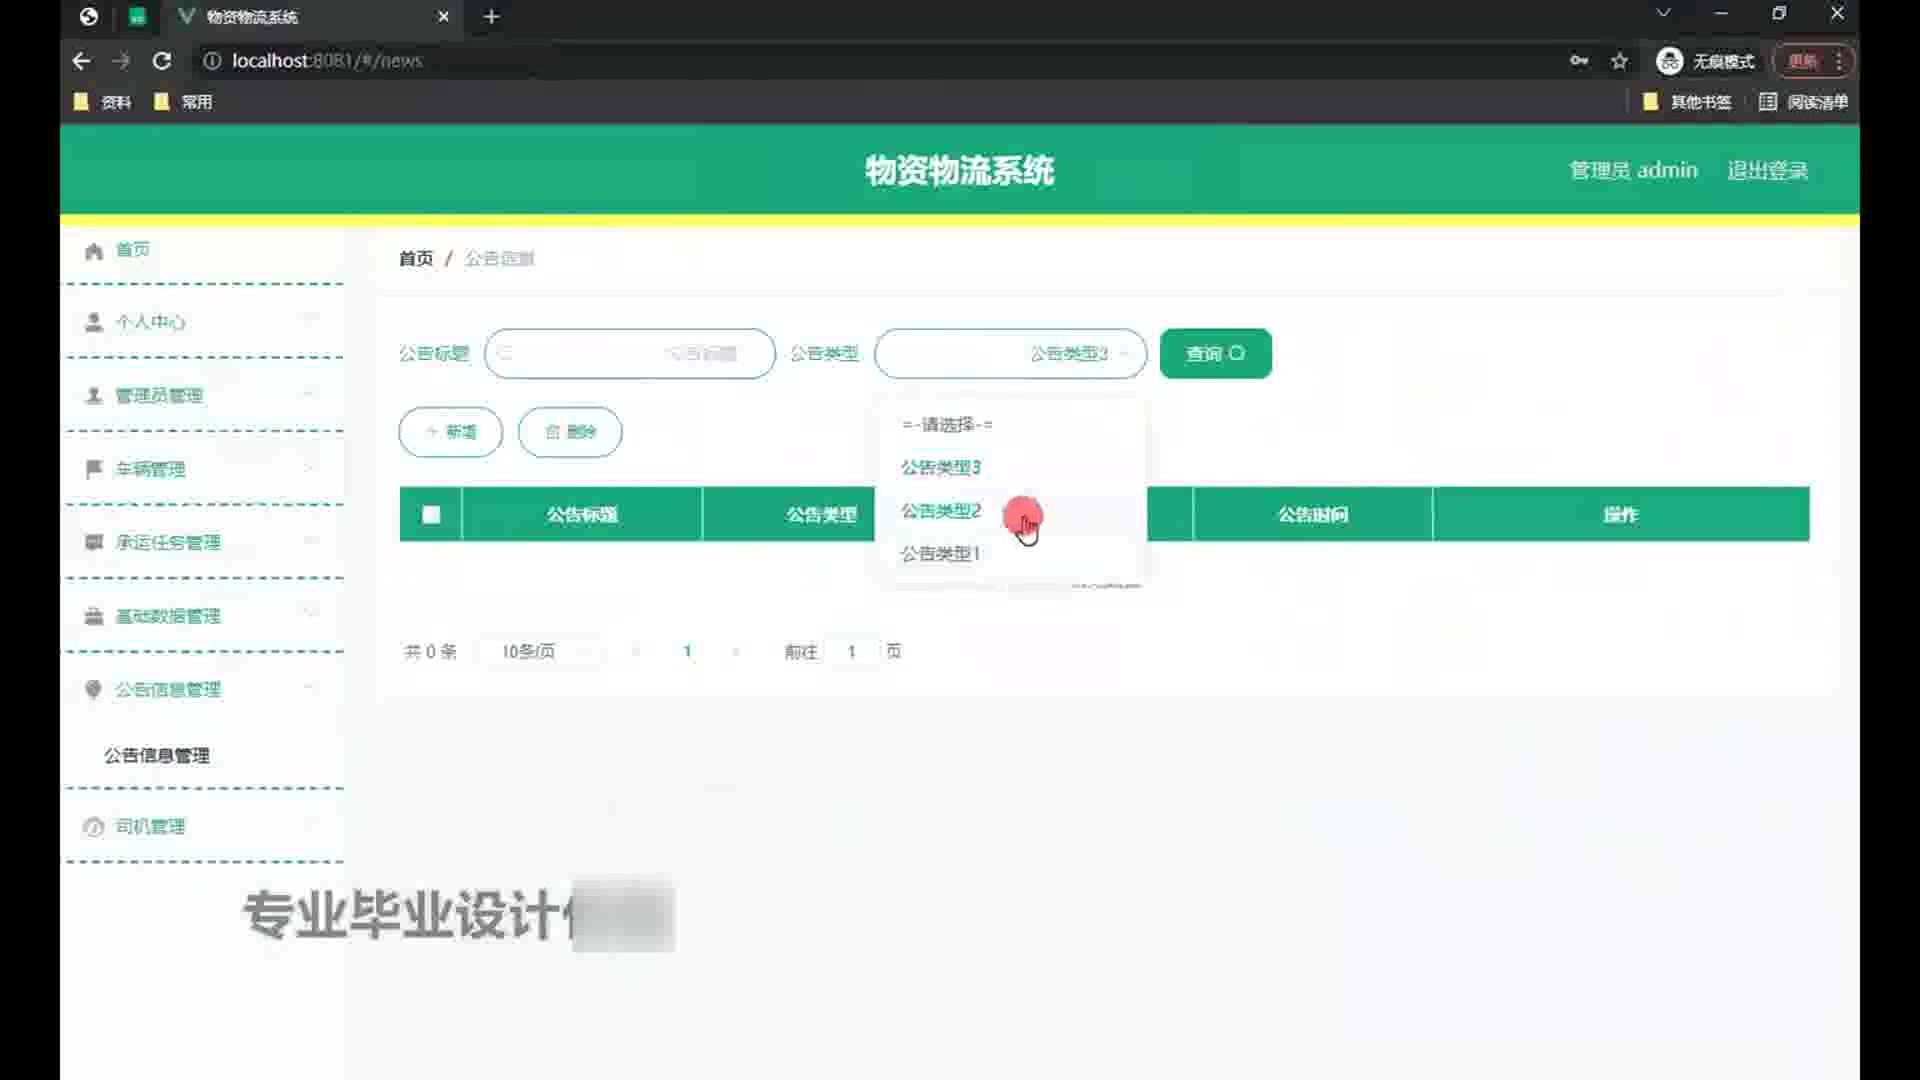This screenshot has height=1080, width=1920.
Task: Open the browser three-dot menu
Action: pos(1839,61)
